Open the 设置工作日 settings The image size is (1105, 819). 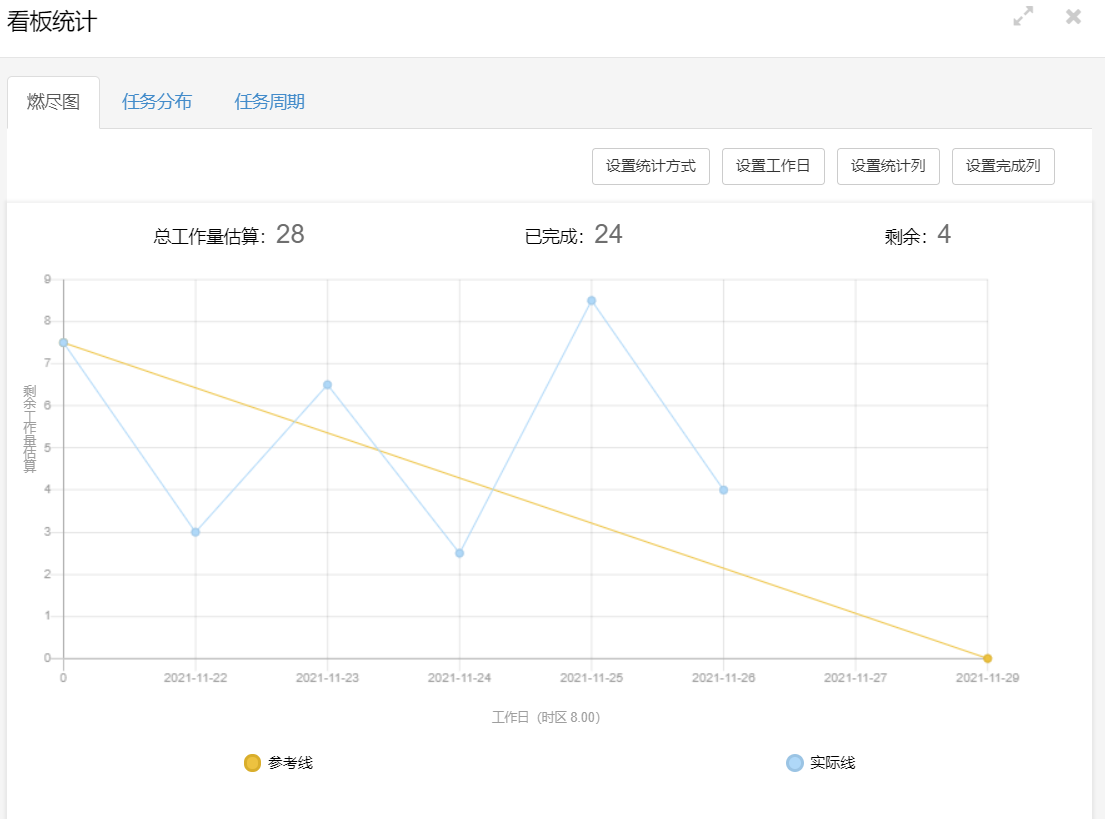point(773,166)
